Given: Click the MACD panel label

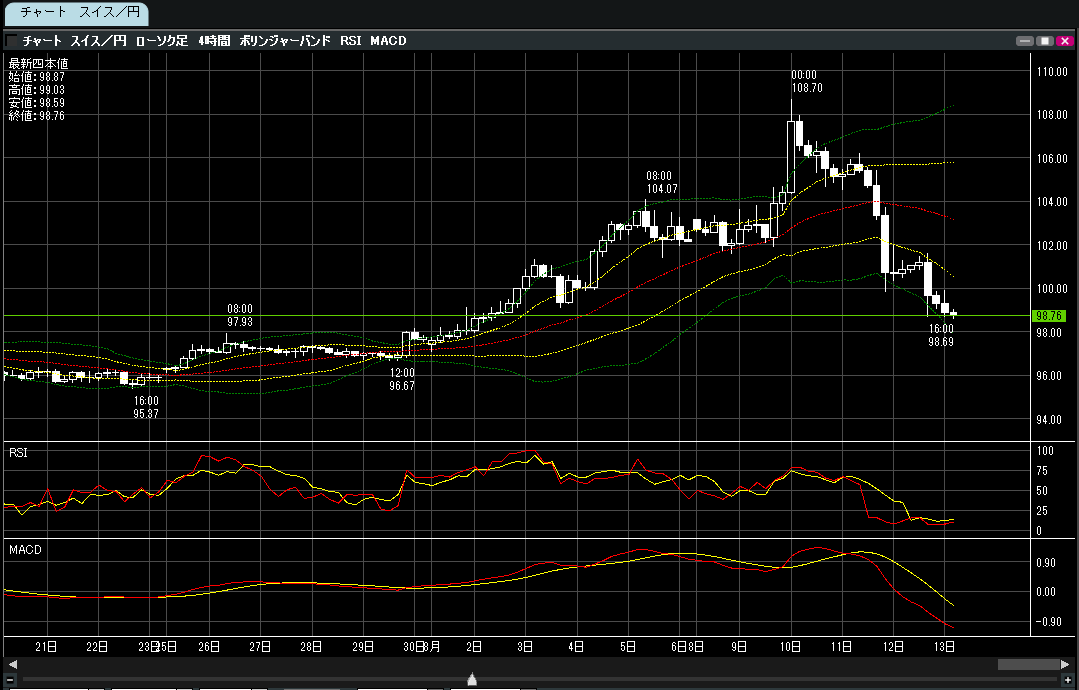Looking at the screenshot, I should pos(24,550).
